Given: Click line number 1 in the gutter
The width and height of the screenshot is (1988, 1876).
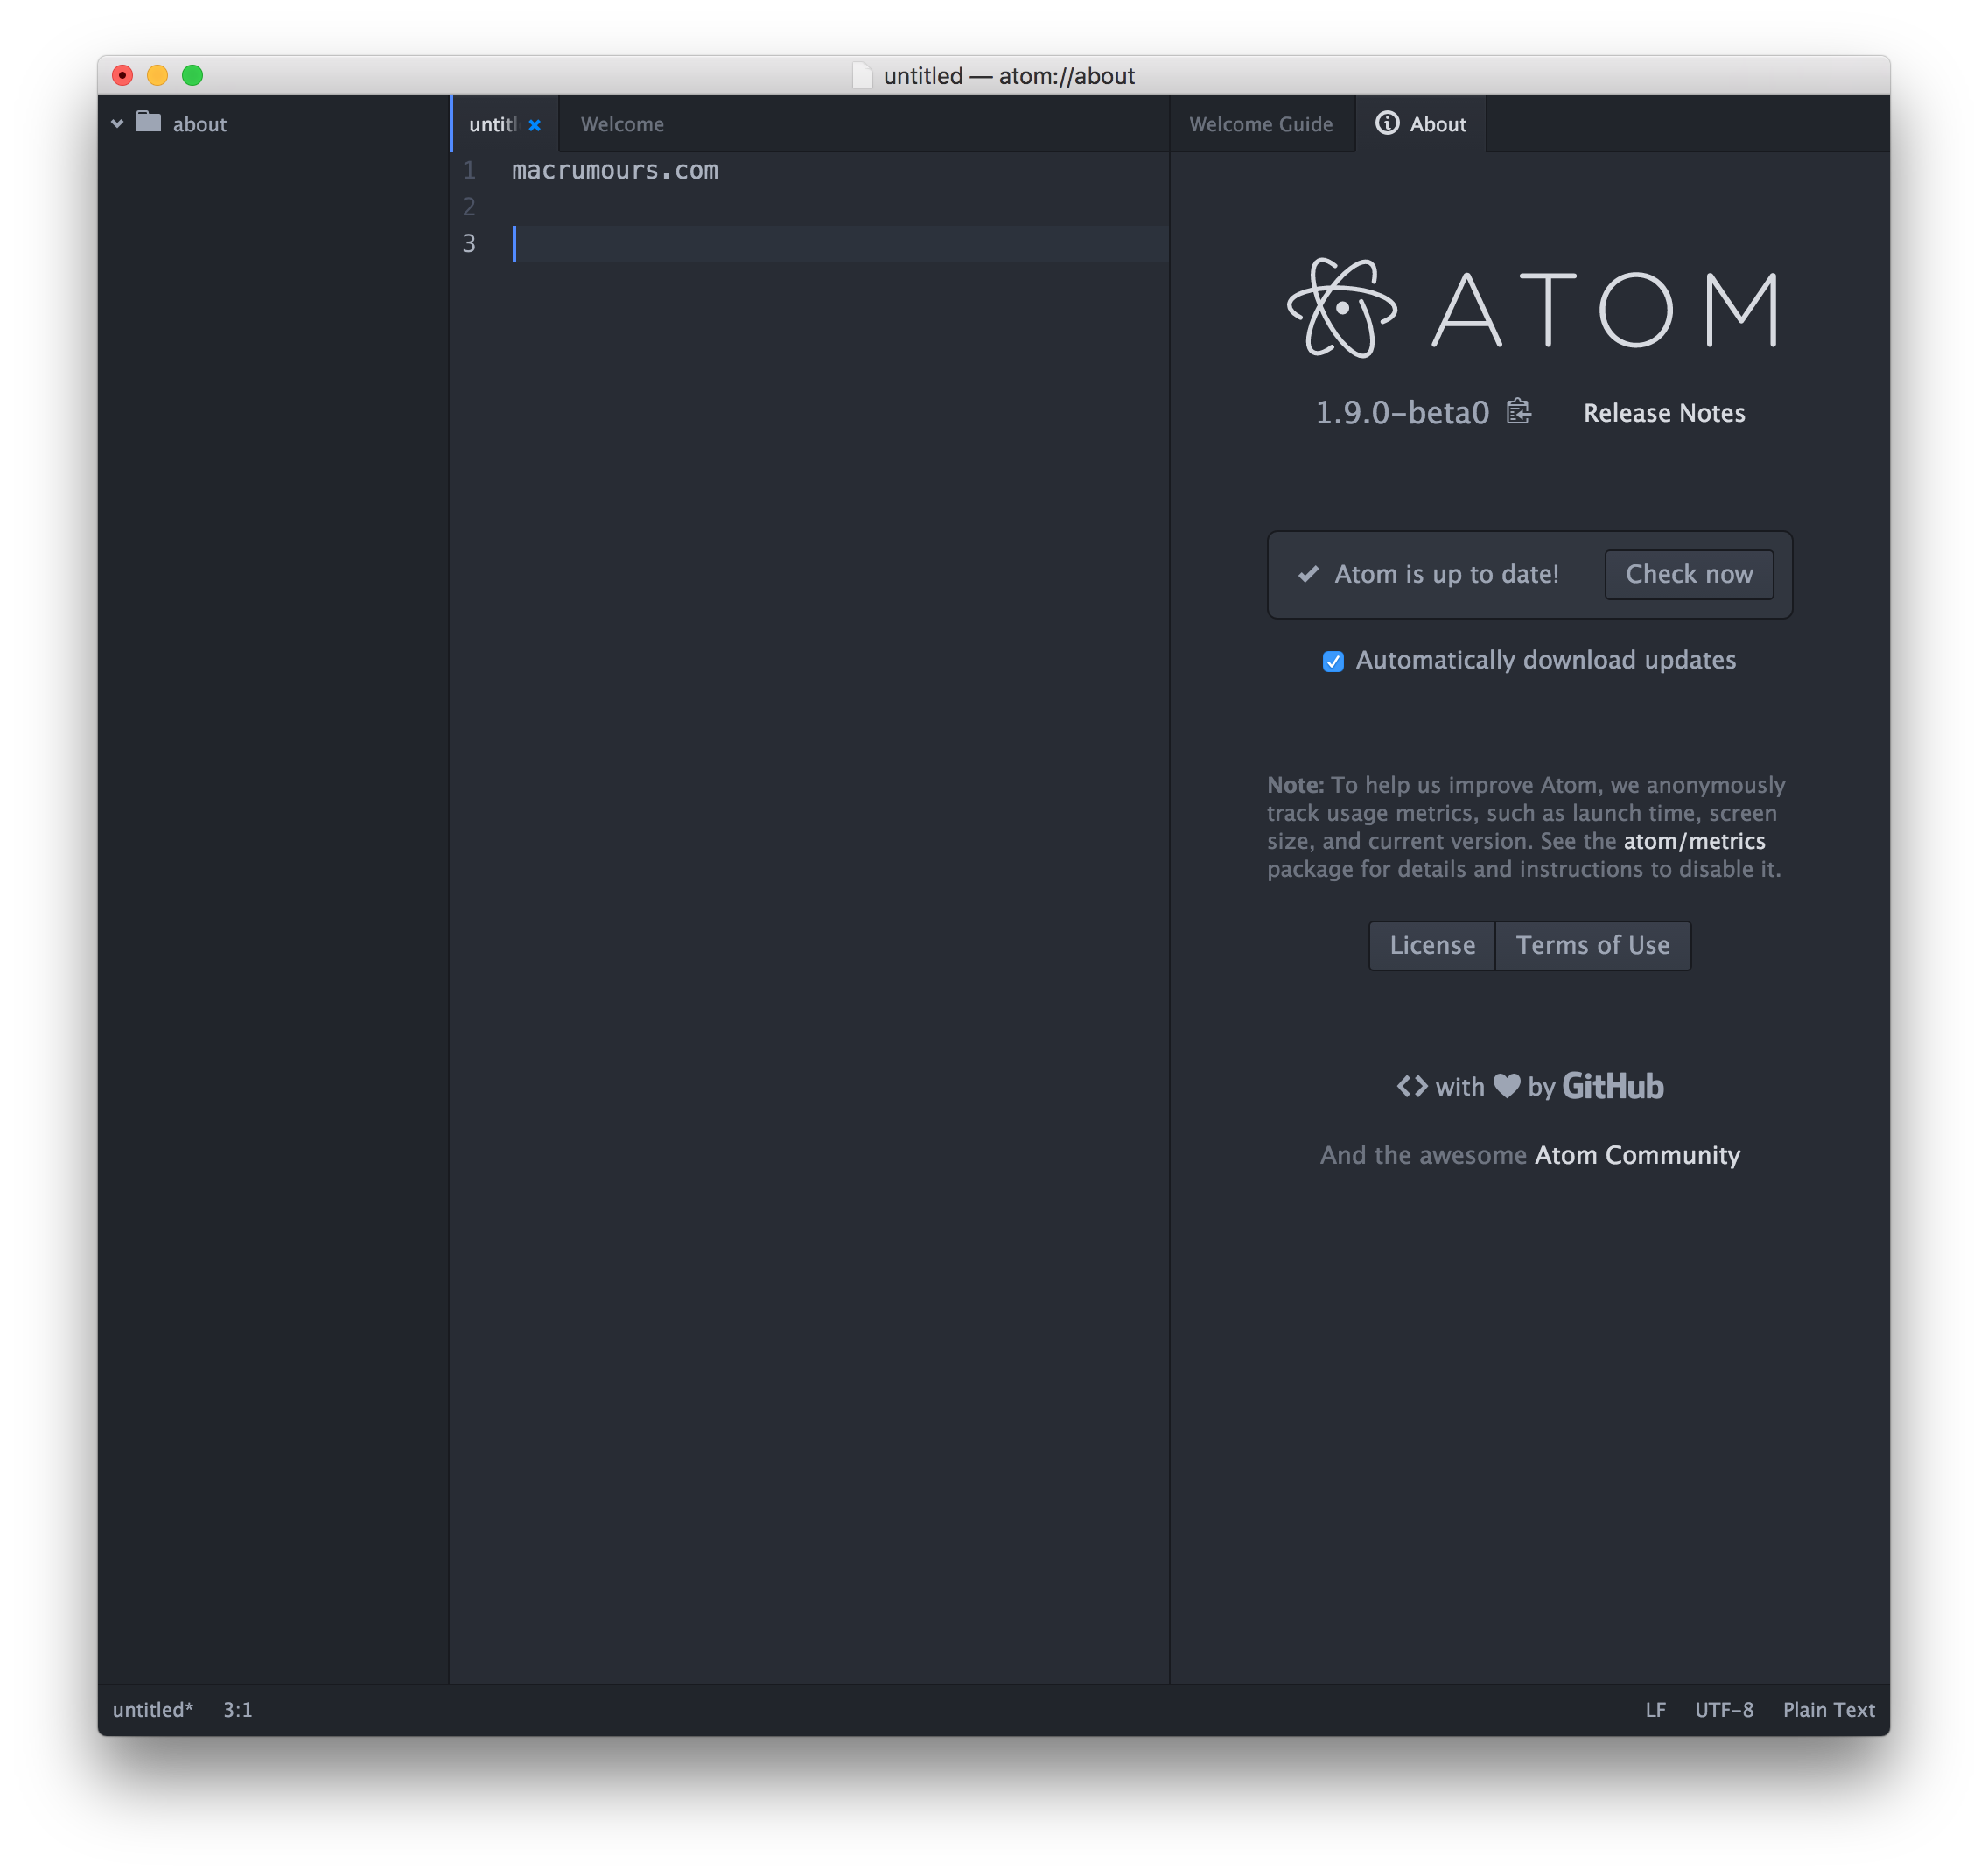Looking at the screenshot, I should pos(469,171).
